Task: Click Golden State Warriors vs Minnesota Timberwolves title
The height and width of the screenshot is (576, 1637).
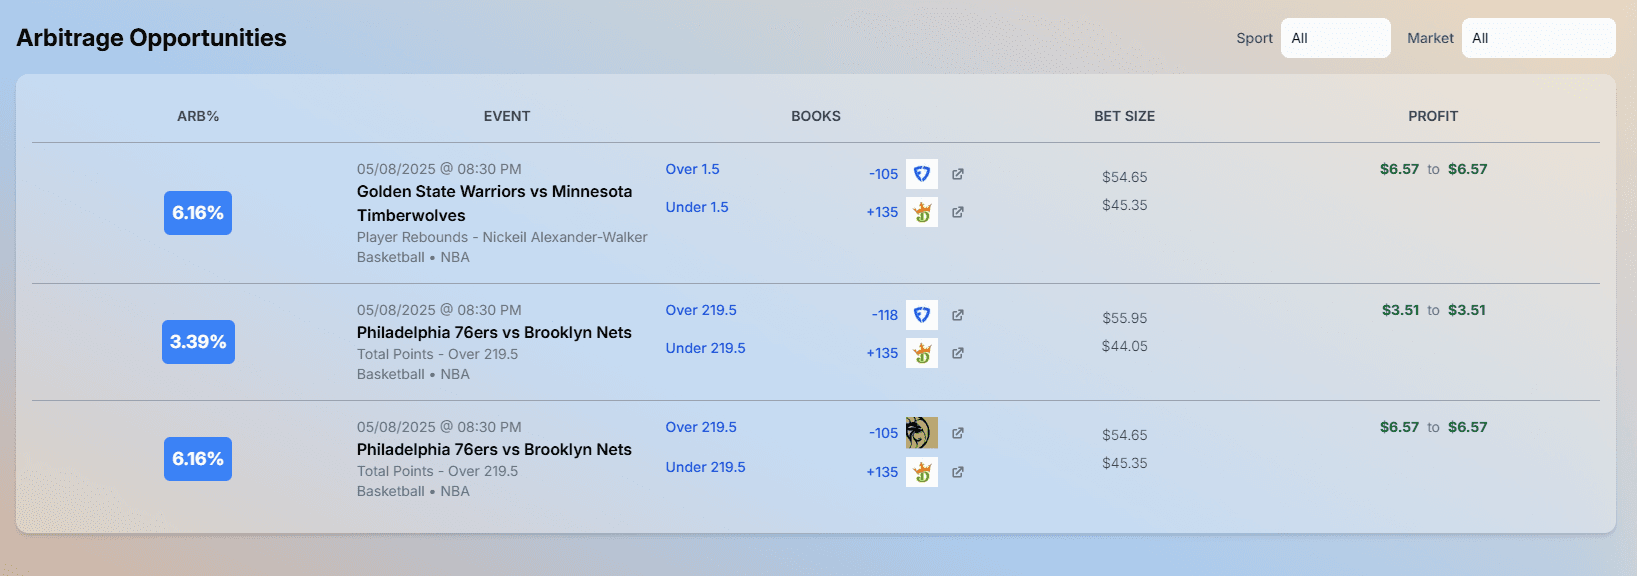Action: [x=495, y=203]
